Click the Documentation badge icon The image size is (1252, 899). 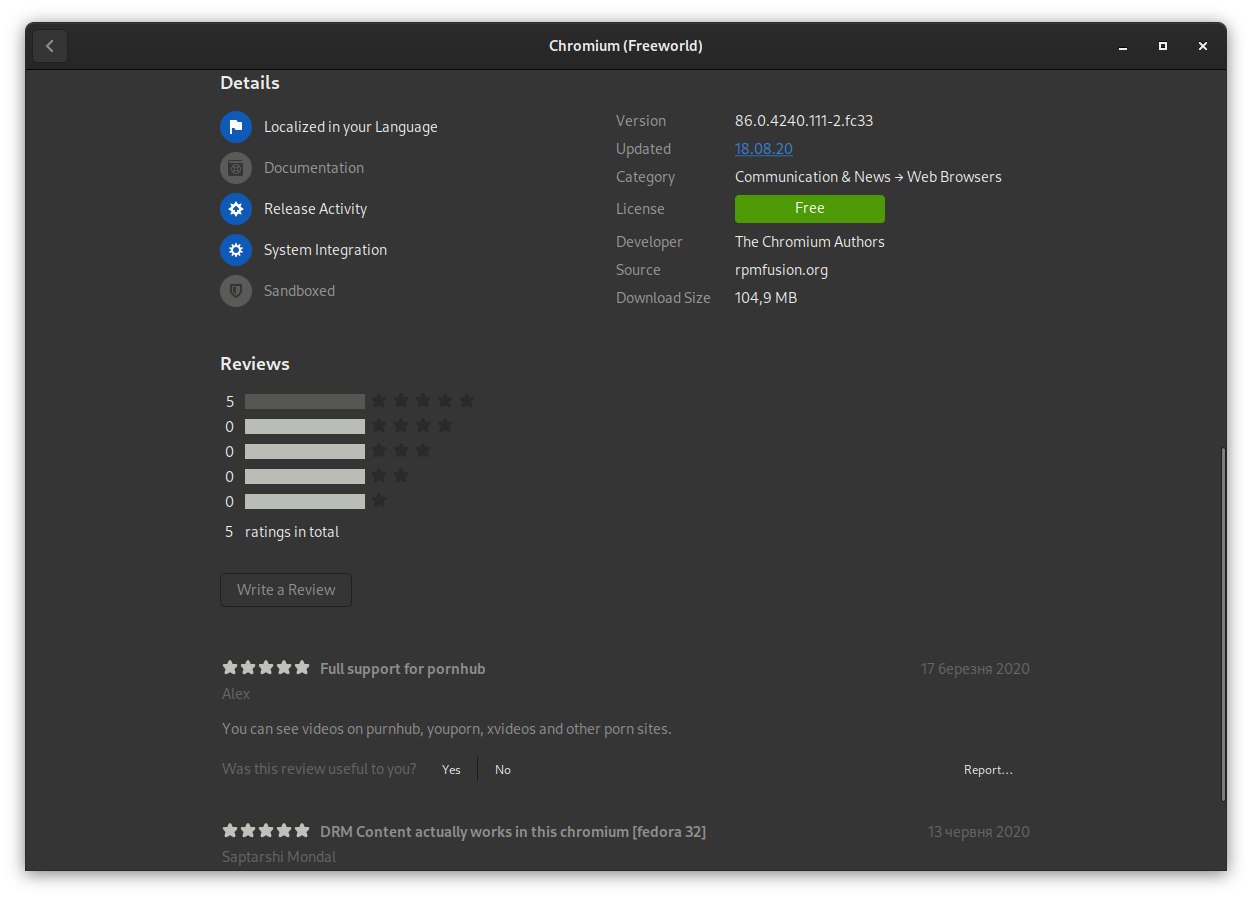coord(236,168)
